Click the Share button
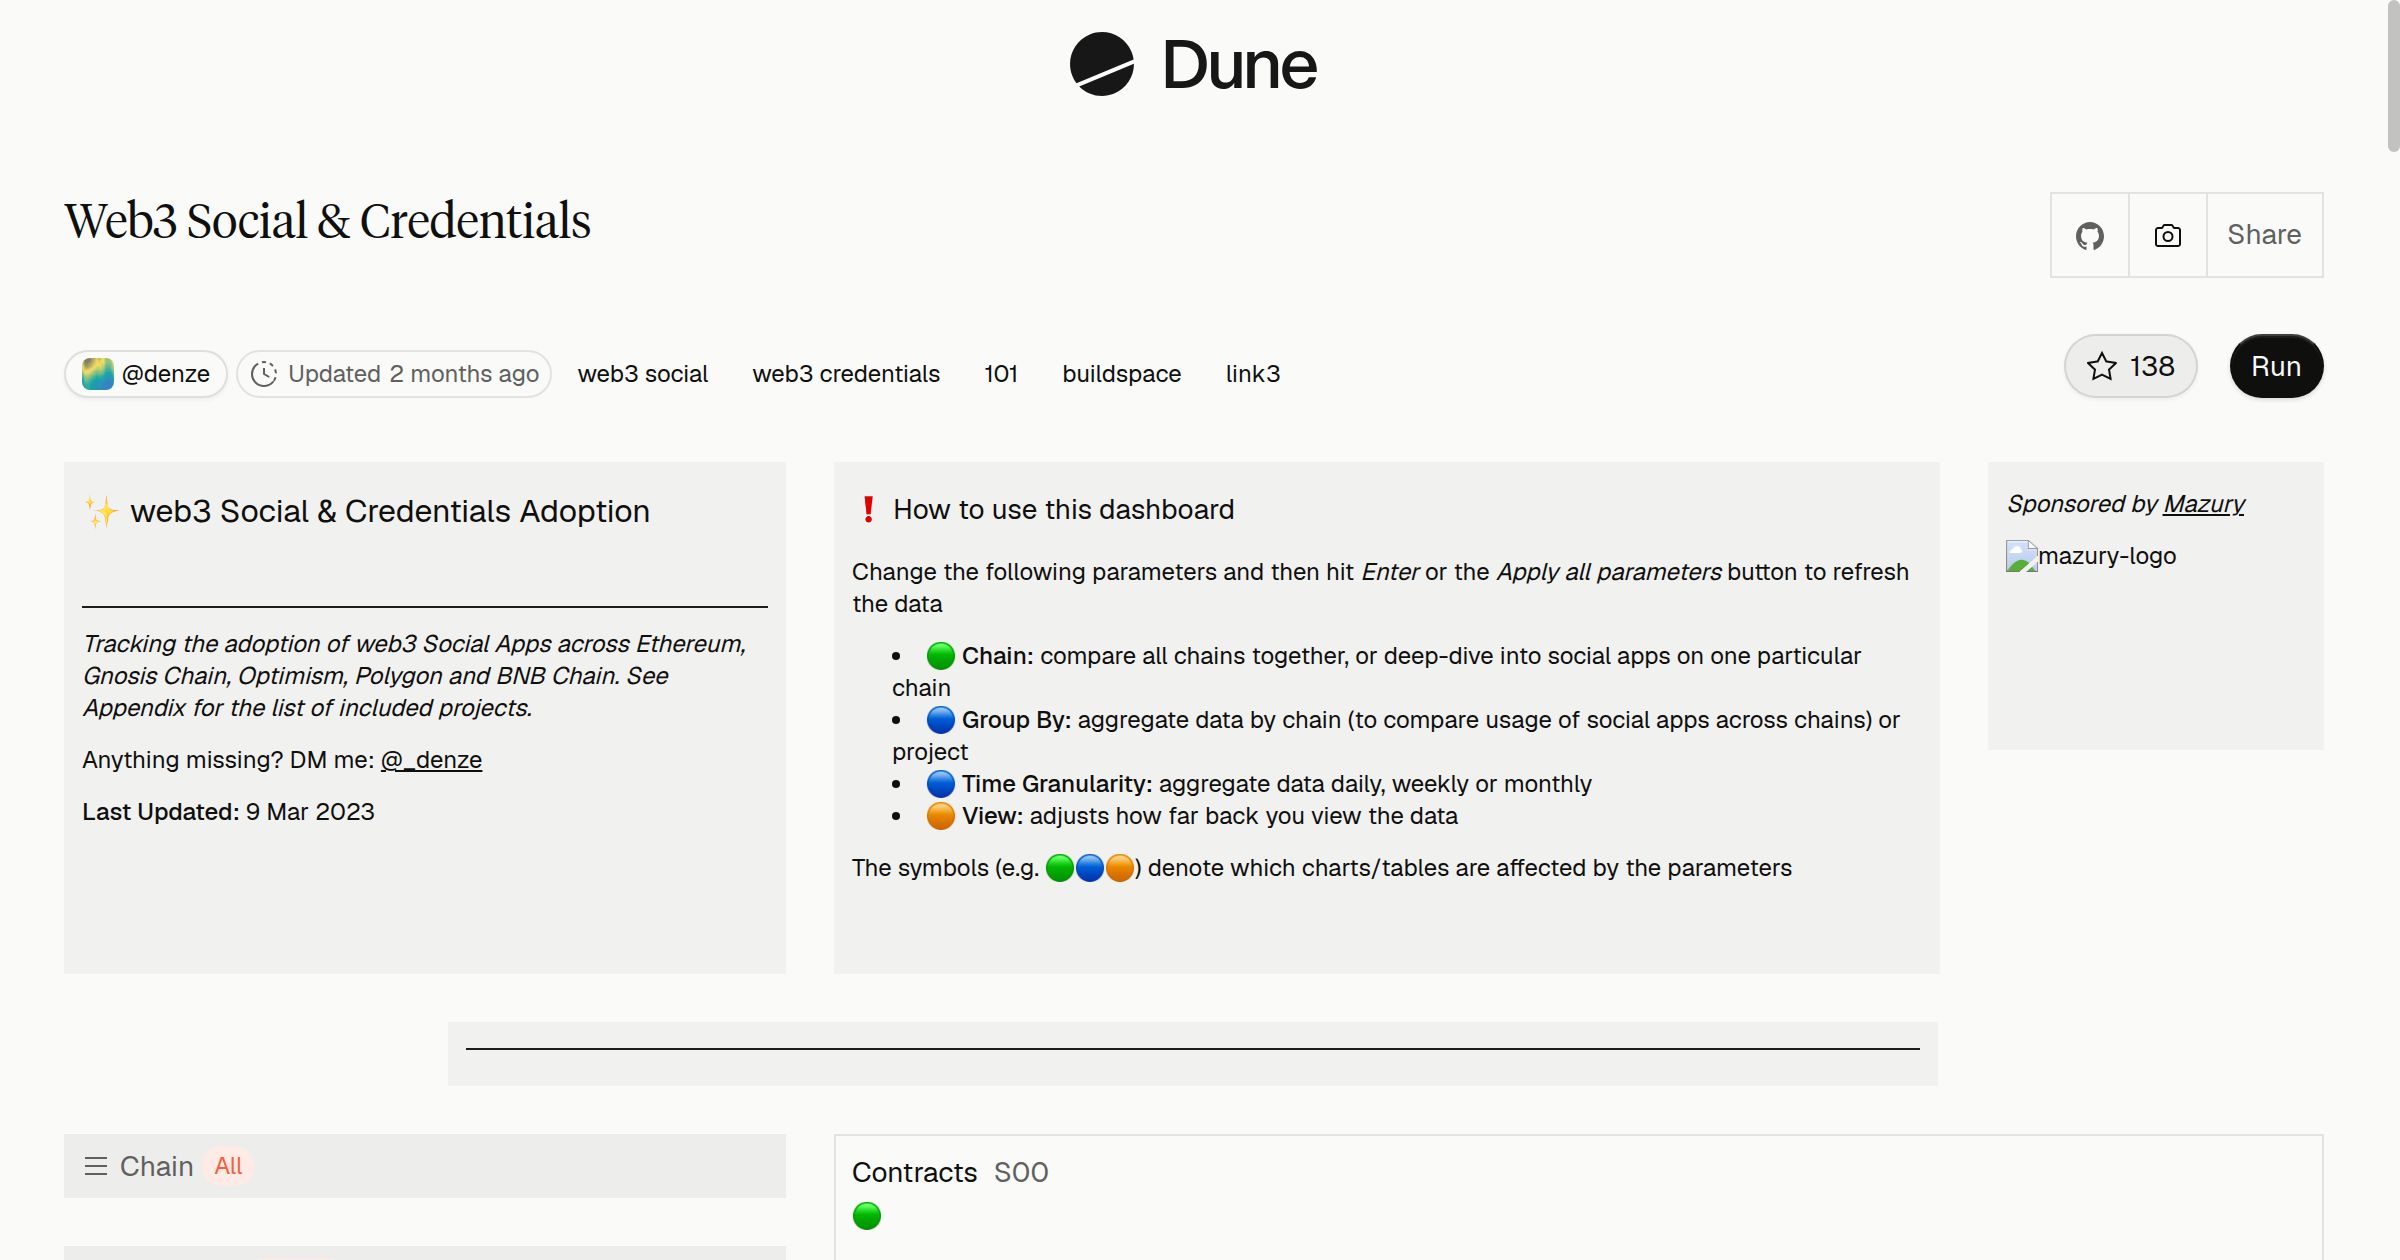The image size is (2400, 1260). point(2264,235)
